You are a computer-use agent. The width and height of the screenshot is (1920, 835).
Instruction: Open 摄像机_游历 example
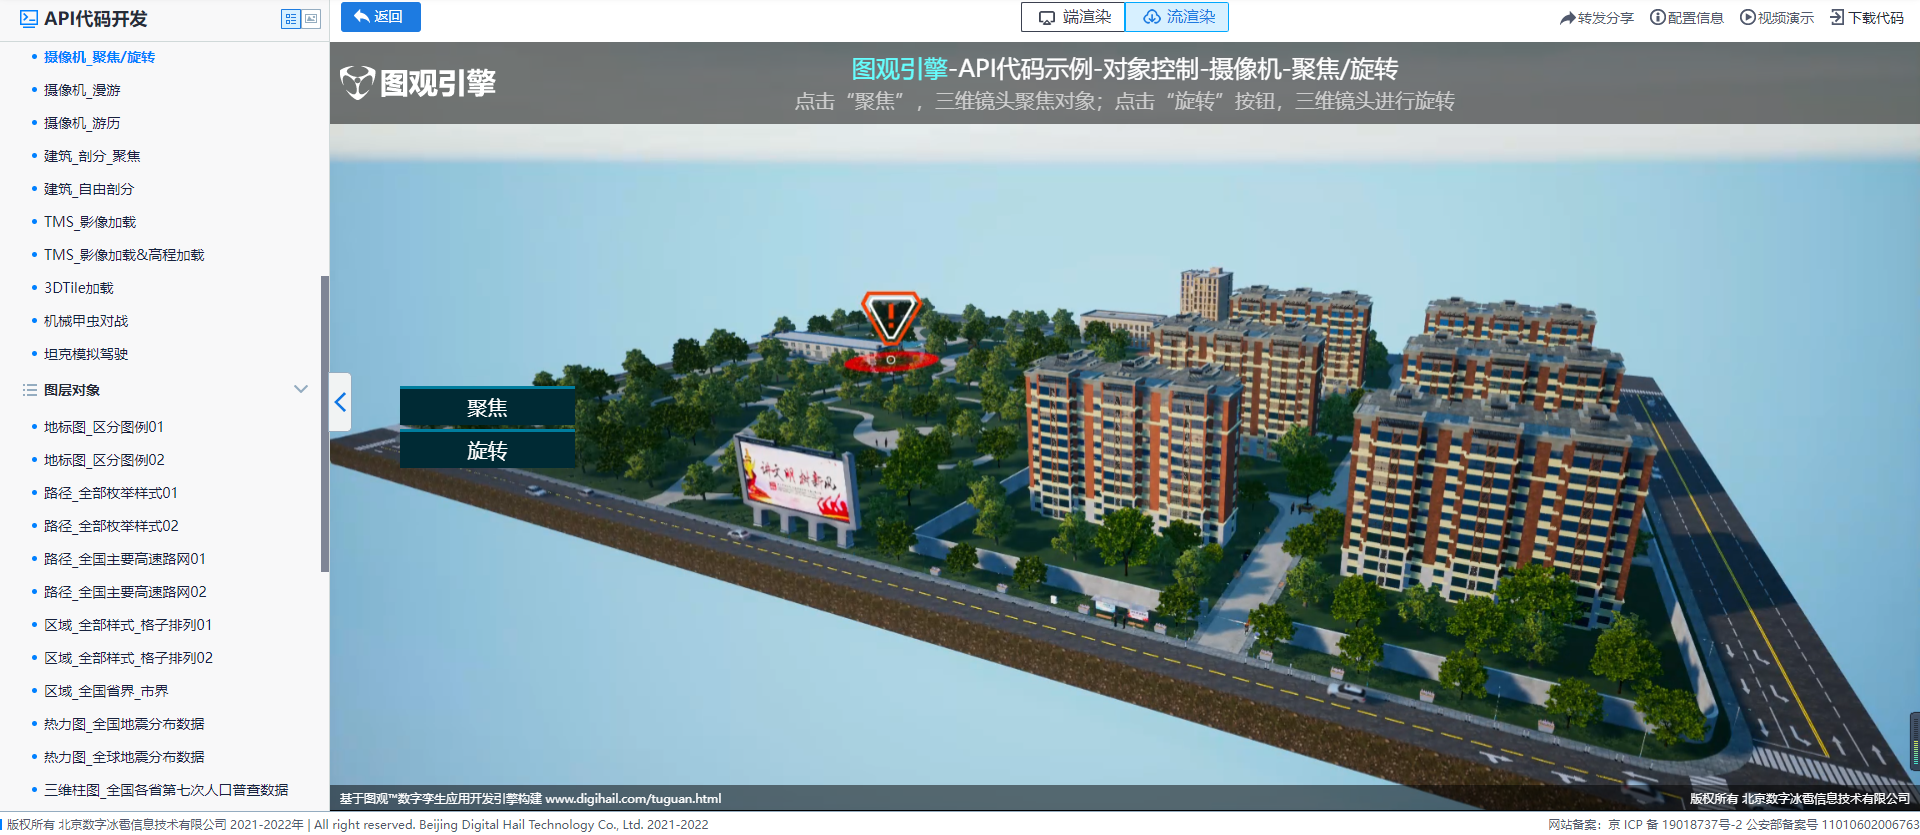(82, 123)
